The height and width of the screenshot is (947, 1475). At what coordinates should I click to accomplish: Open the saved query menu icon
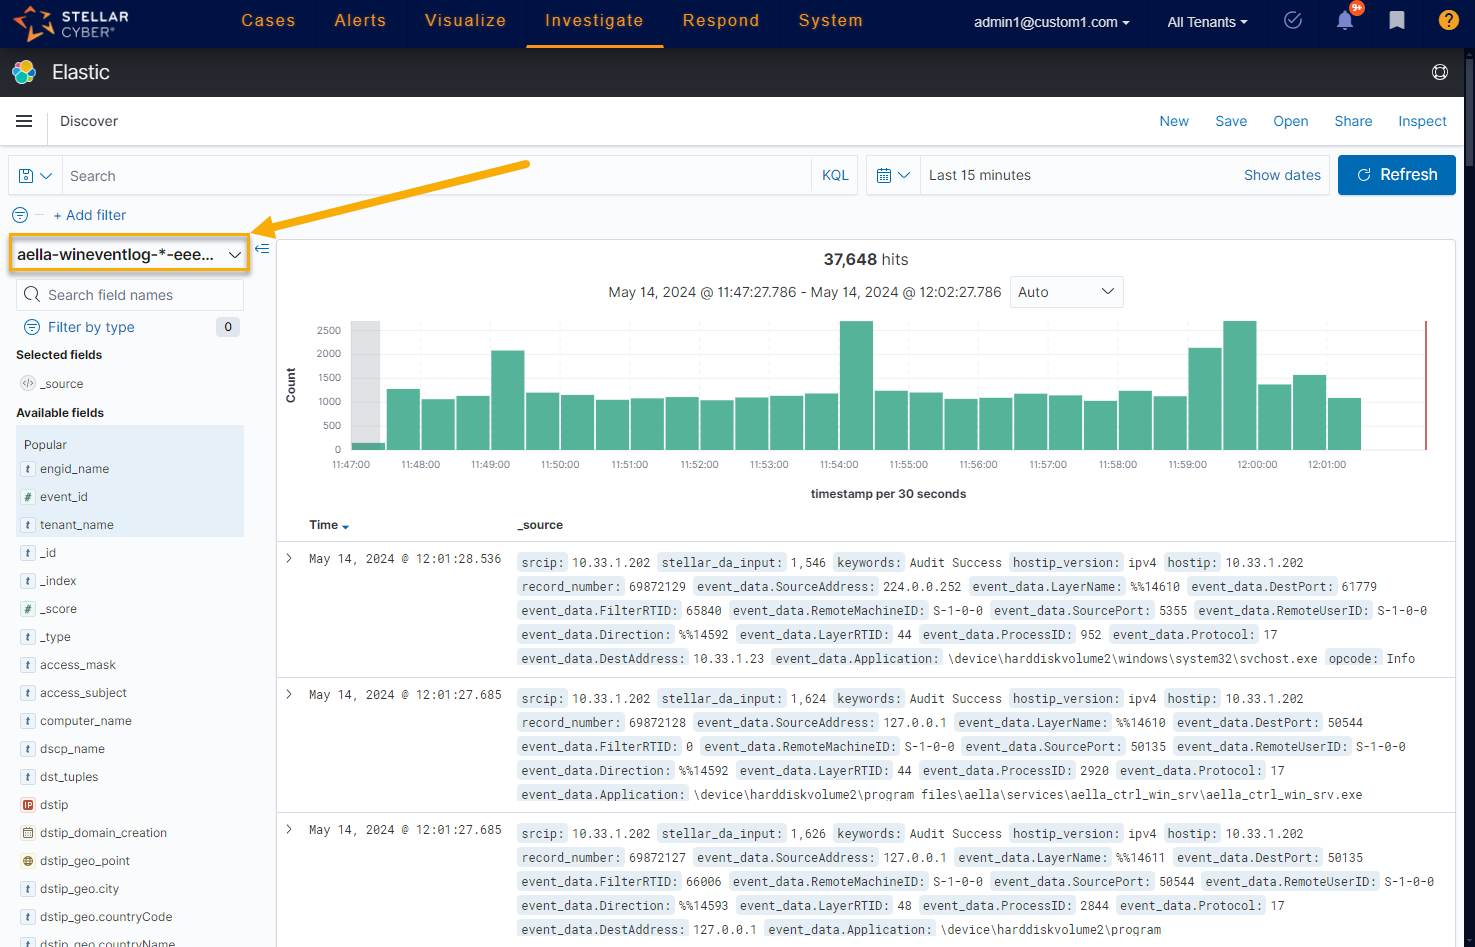(35, 175)
